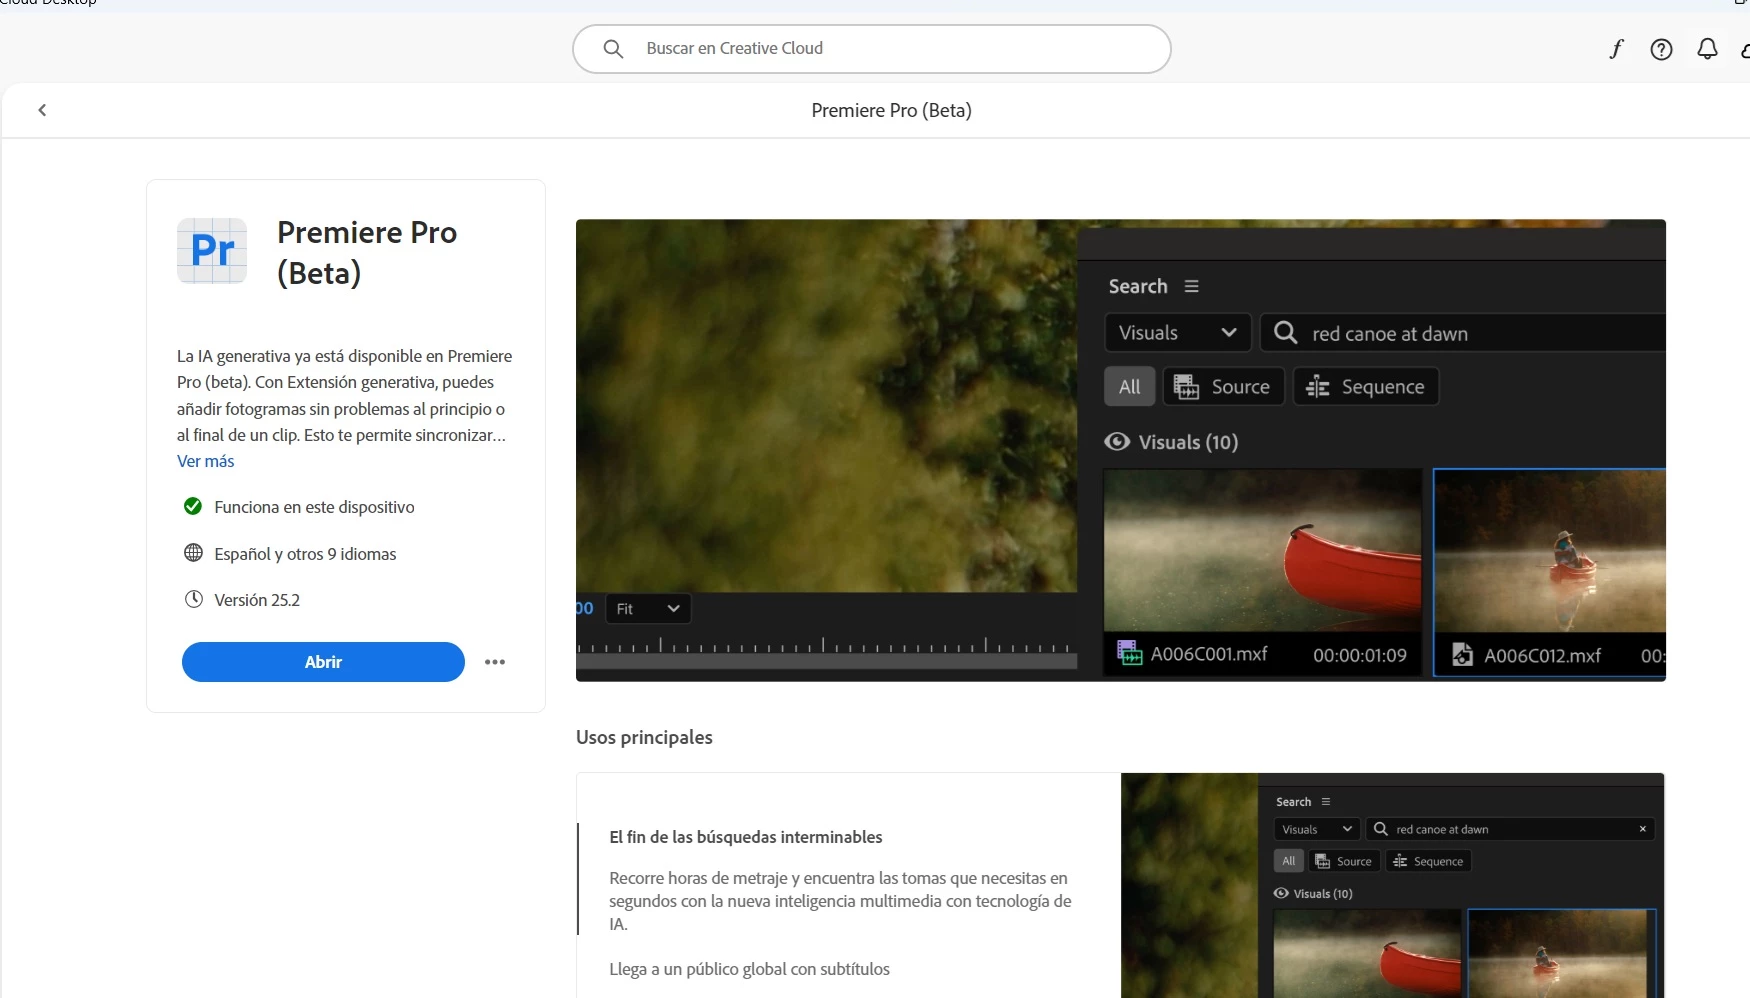
Task: Click the file icon next to A006C001.mxf
Action: point(1130,654)
